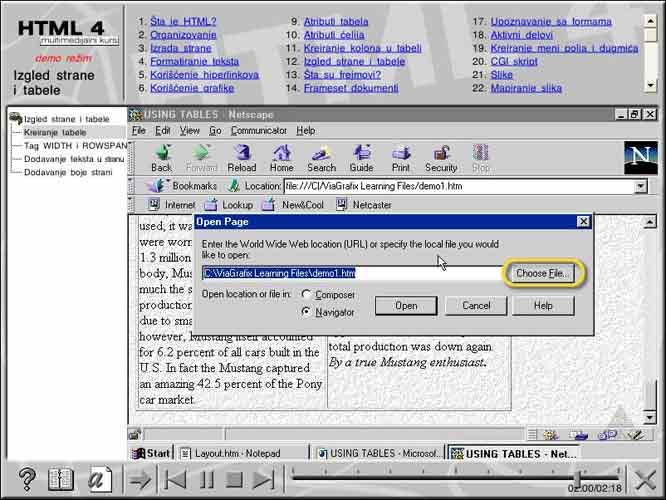Click the course playback progress slider
This screenshot has height=500, width=666.
pyautogui.click(x=450, y=479)
